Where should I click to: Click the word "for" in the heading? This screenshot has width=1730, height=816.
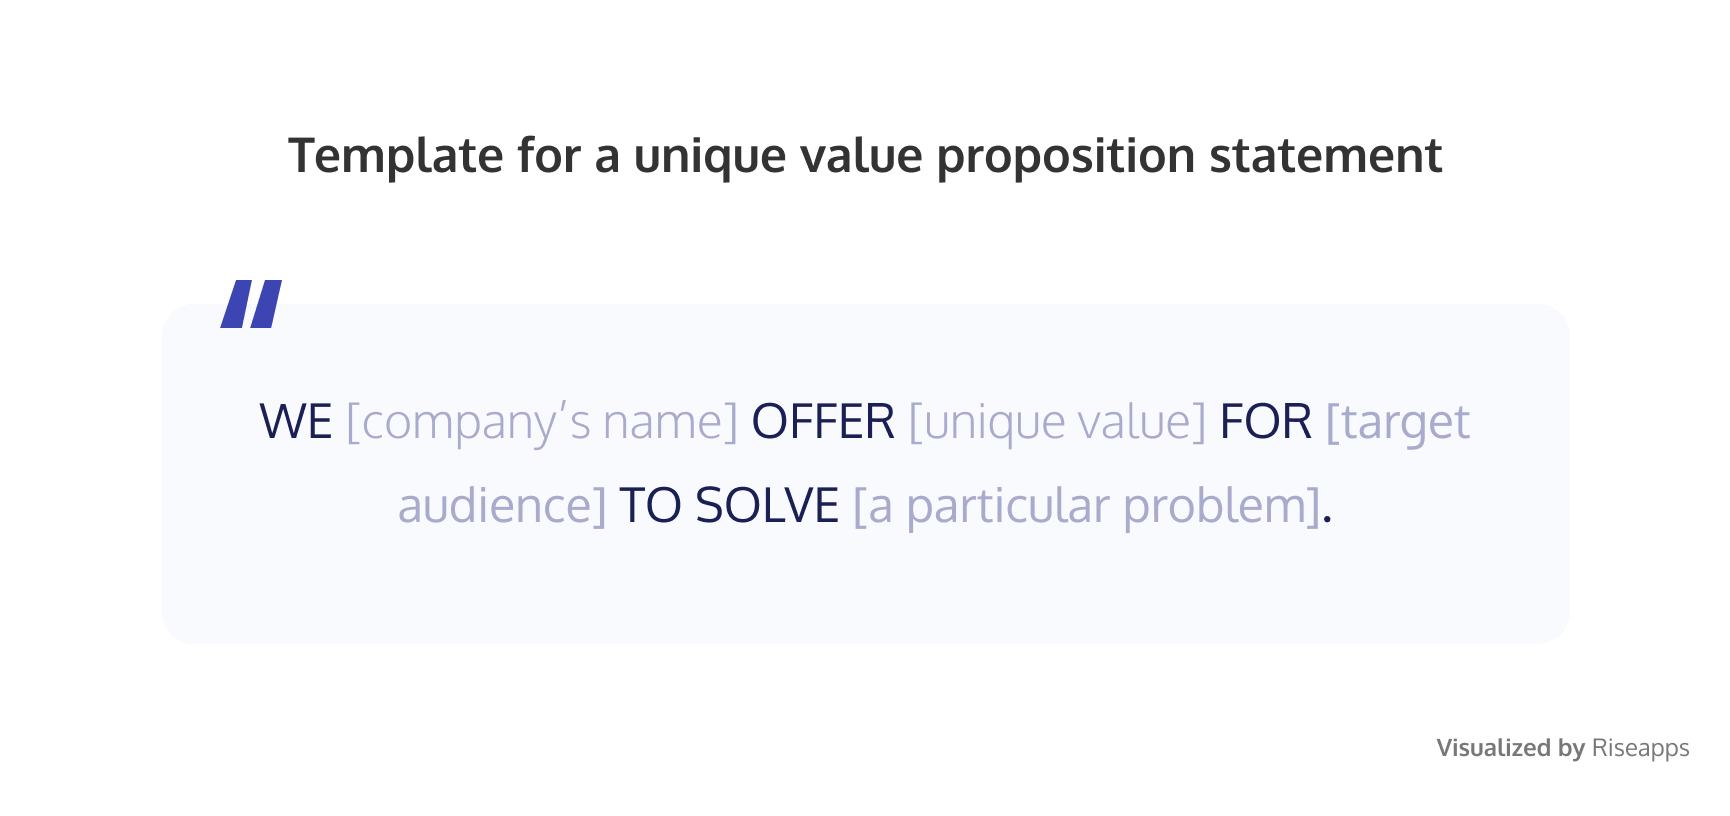tap(549, 156)
